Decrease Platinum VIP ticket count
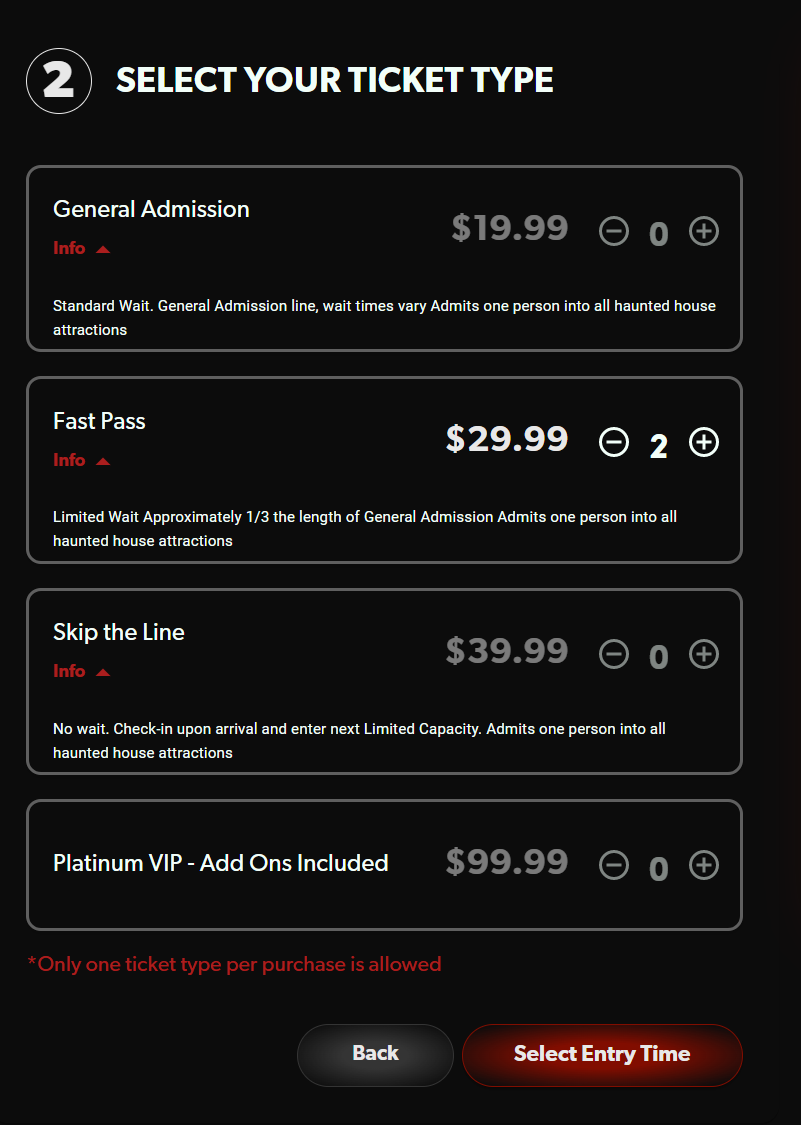The width and height of the screenshot is (801, 1125). [614, 866]
